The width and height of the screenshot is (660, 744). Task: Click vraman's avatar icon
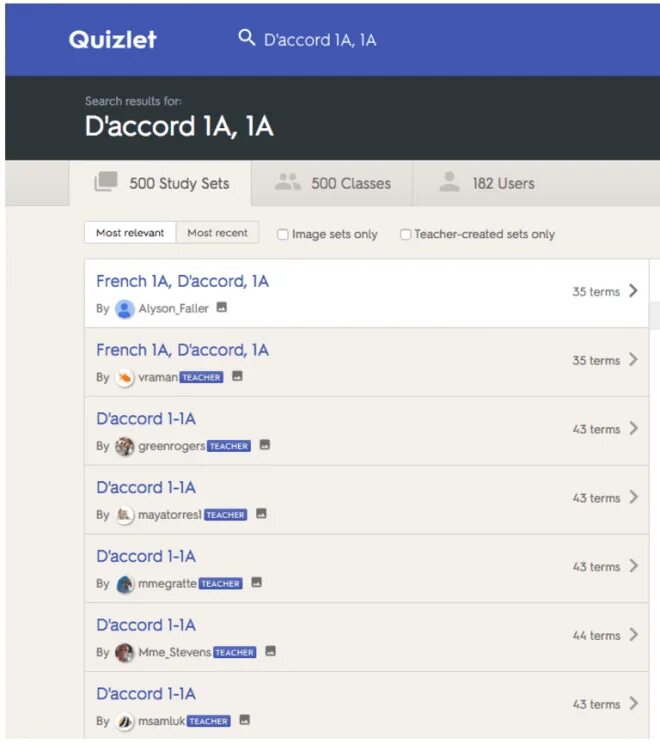pyautogui.click(x=125, y=378)
